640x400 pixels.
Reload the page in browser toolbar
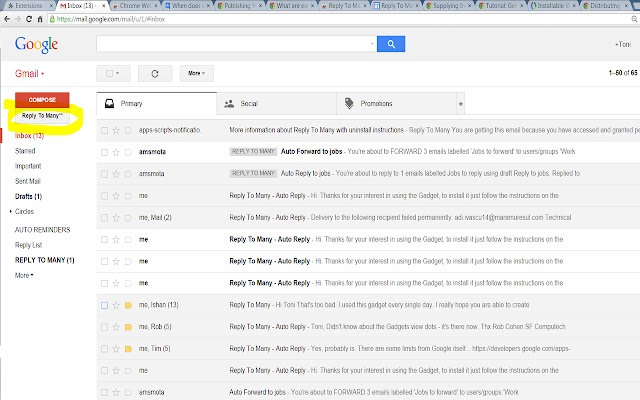coord(29,19)
